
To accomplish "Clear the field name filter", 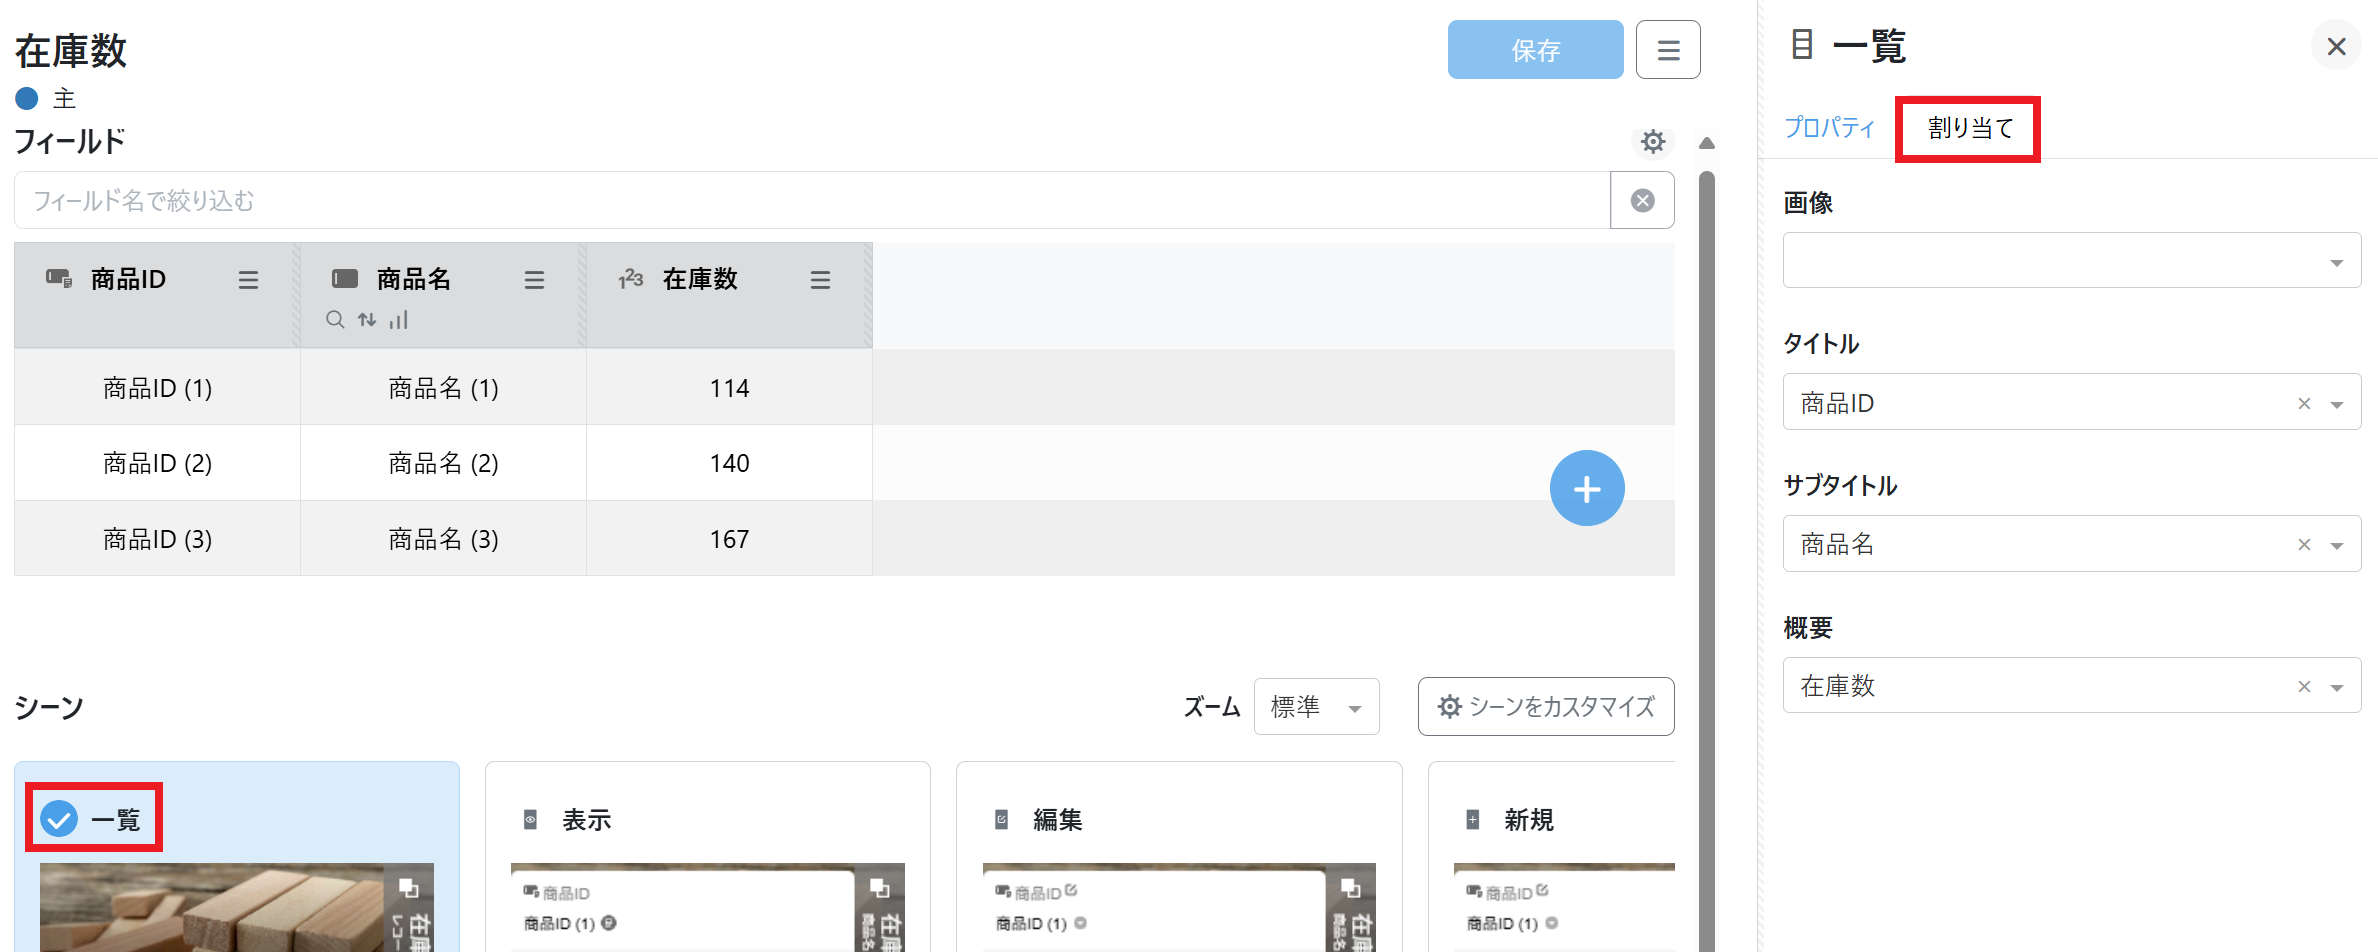I will 1642,201.
